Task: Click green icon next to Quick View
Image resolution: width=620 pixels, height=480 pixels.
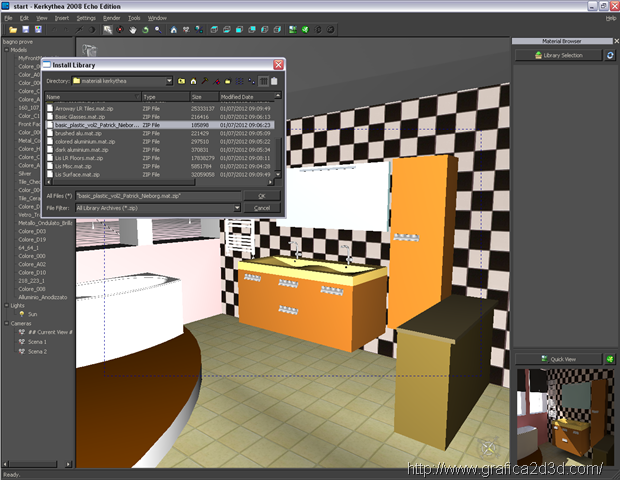Action: [x=610, y=359]
